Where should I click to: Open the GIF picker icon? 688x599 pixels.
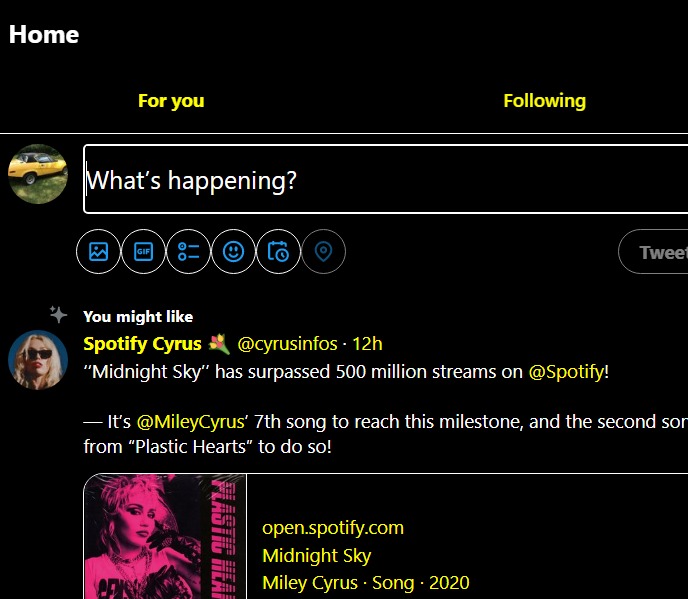coord(143,251)
